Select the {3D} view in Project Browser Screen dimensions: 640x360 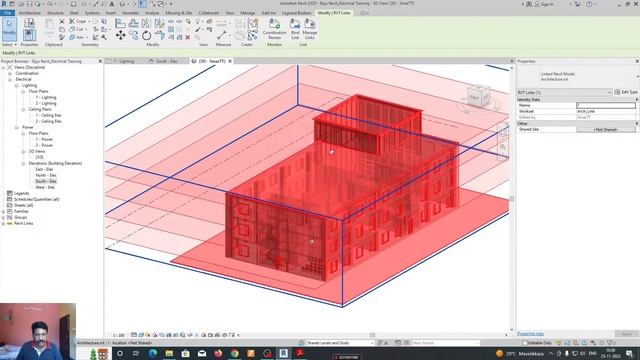tap(39, 157)
